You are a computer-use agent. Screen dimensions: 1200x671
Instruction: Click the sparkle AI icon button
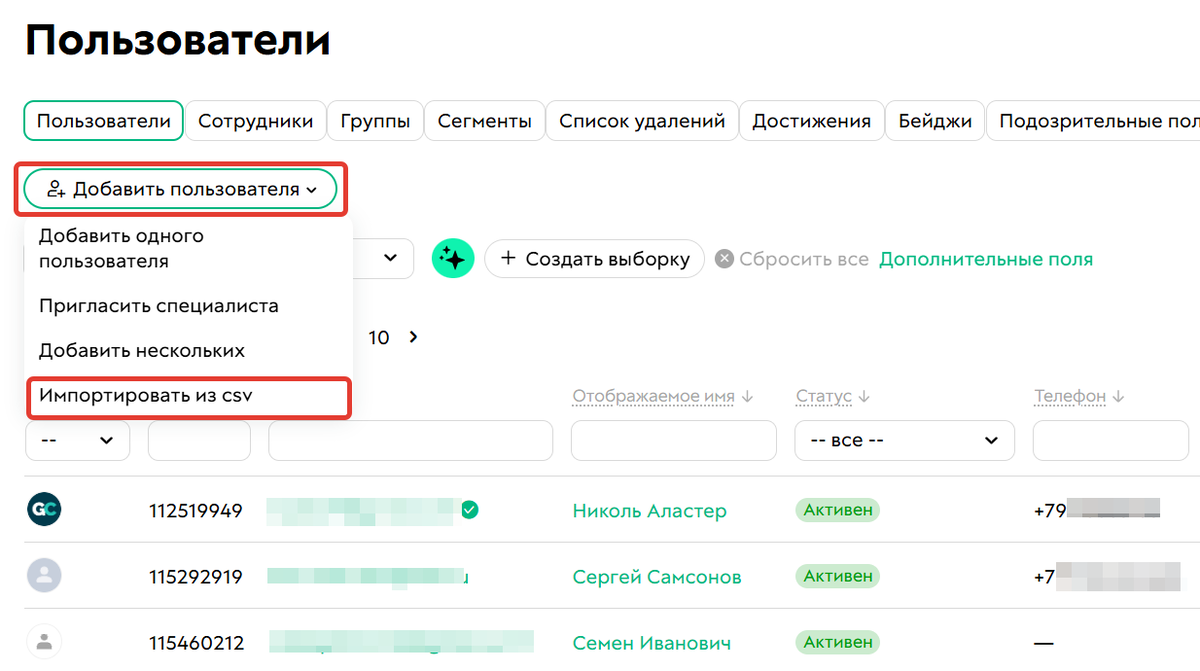click(x=453, y=259)
